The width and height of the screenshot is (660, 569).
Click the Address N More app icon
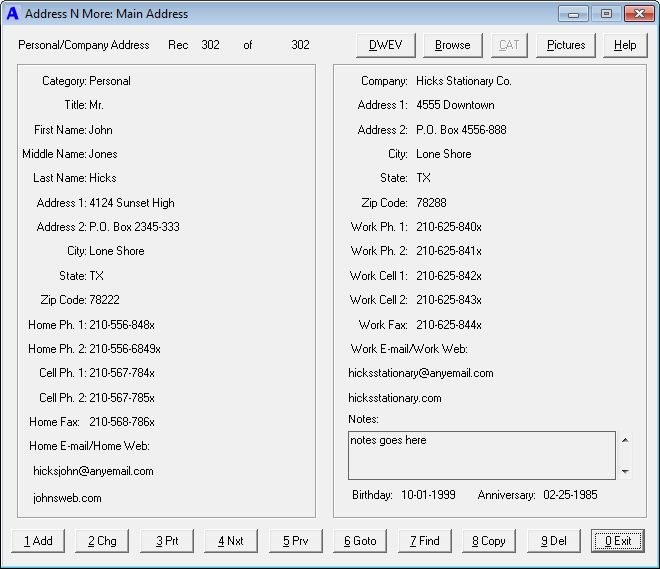13,14
